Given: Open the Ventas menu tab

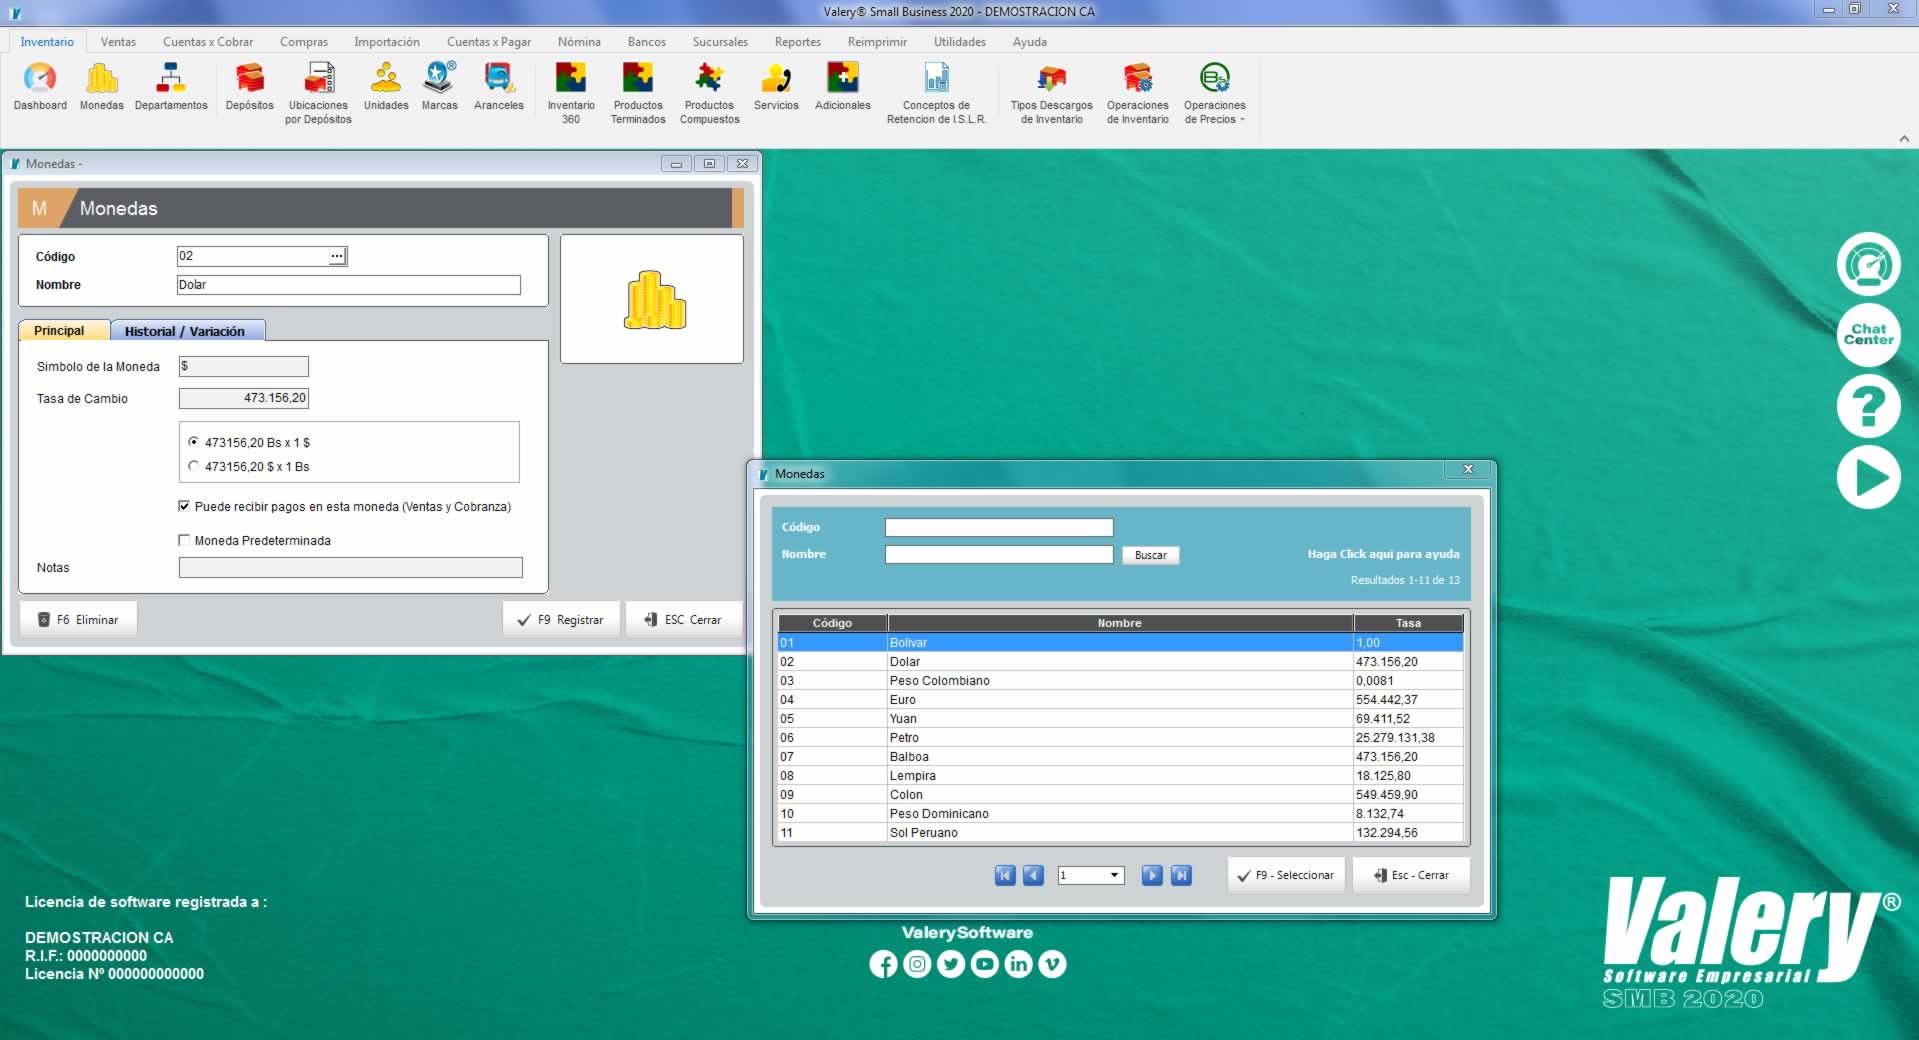Looking at the screenshot, I should [x=118, y=42].
